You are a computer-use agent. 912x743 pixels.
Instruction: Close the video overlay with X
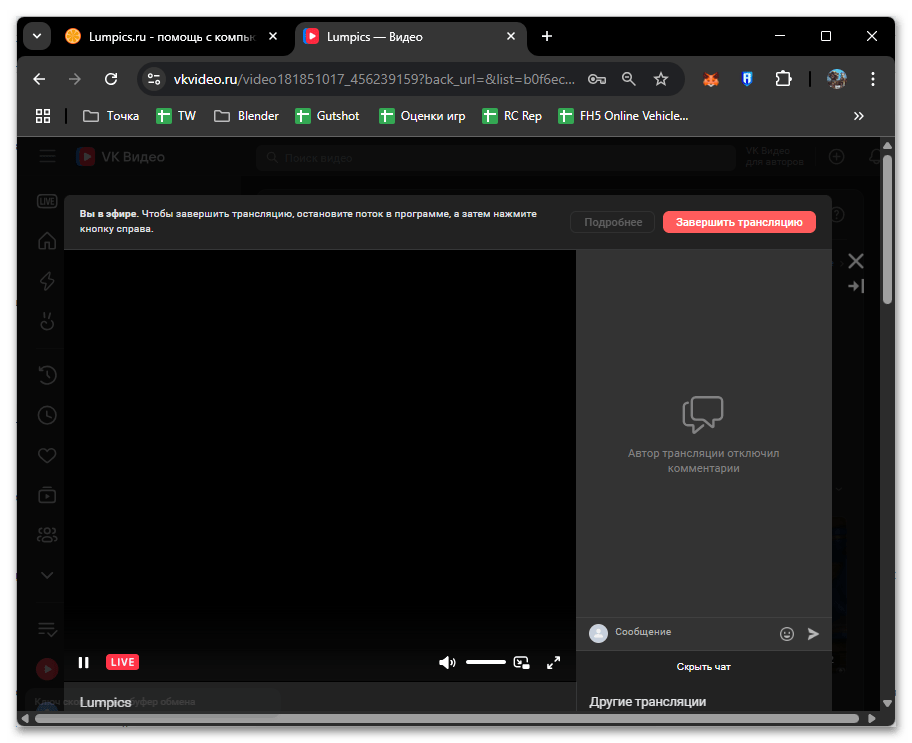(x=855, y=261)
